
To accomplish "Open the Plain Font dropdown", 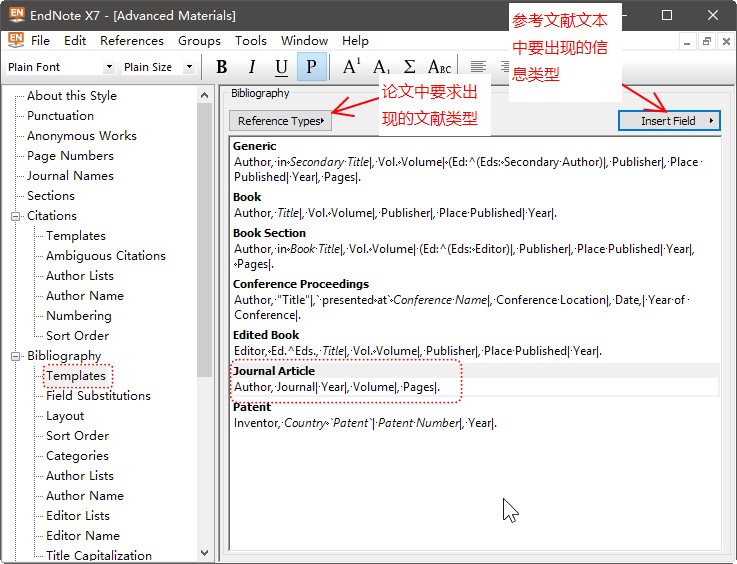I will (x=109, y=67).
